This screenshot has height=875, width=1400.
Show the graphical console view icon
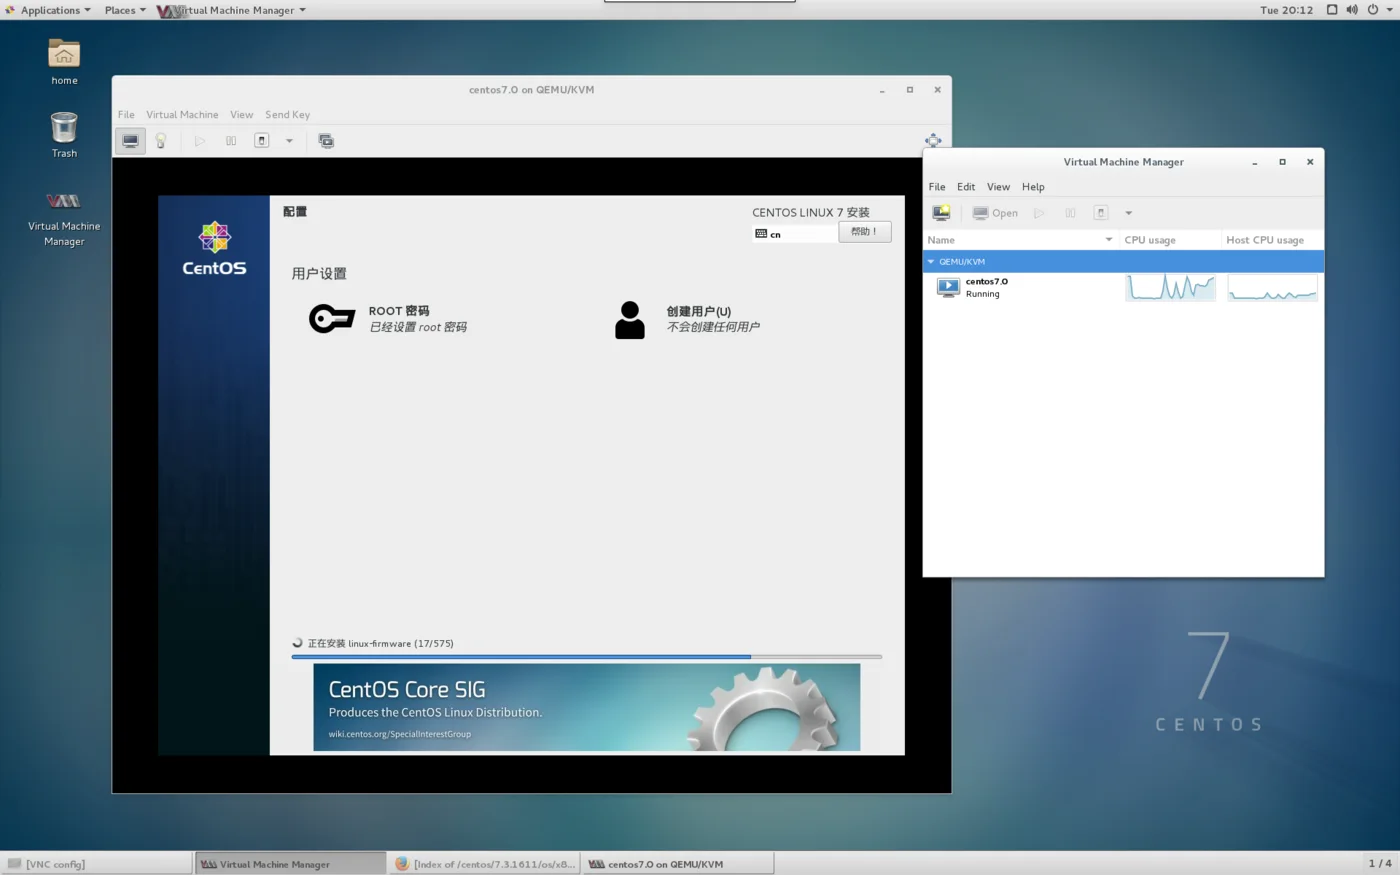(x=130, y=141)
